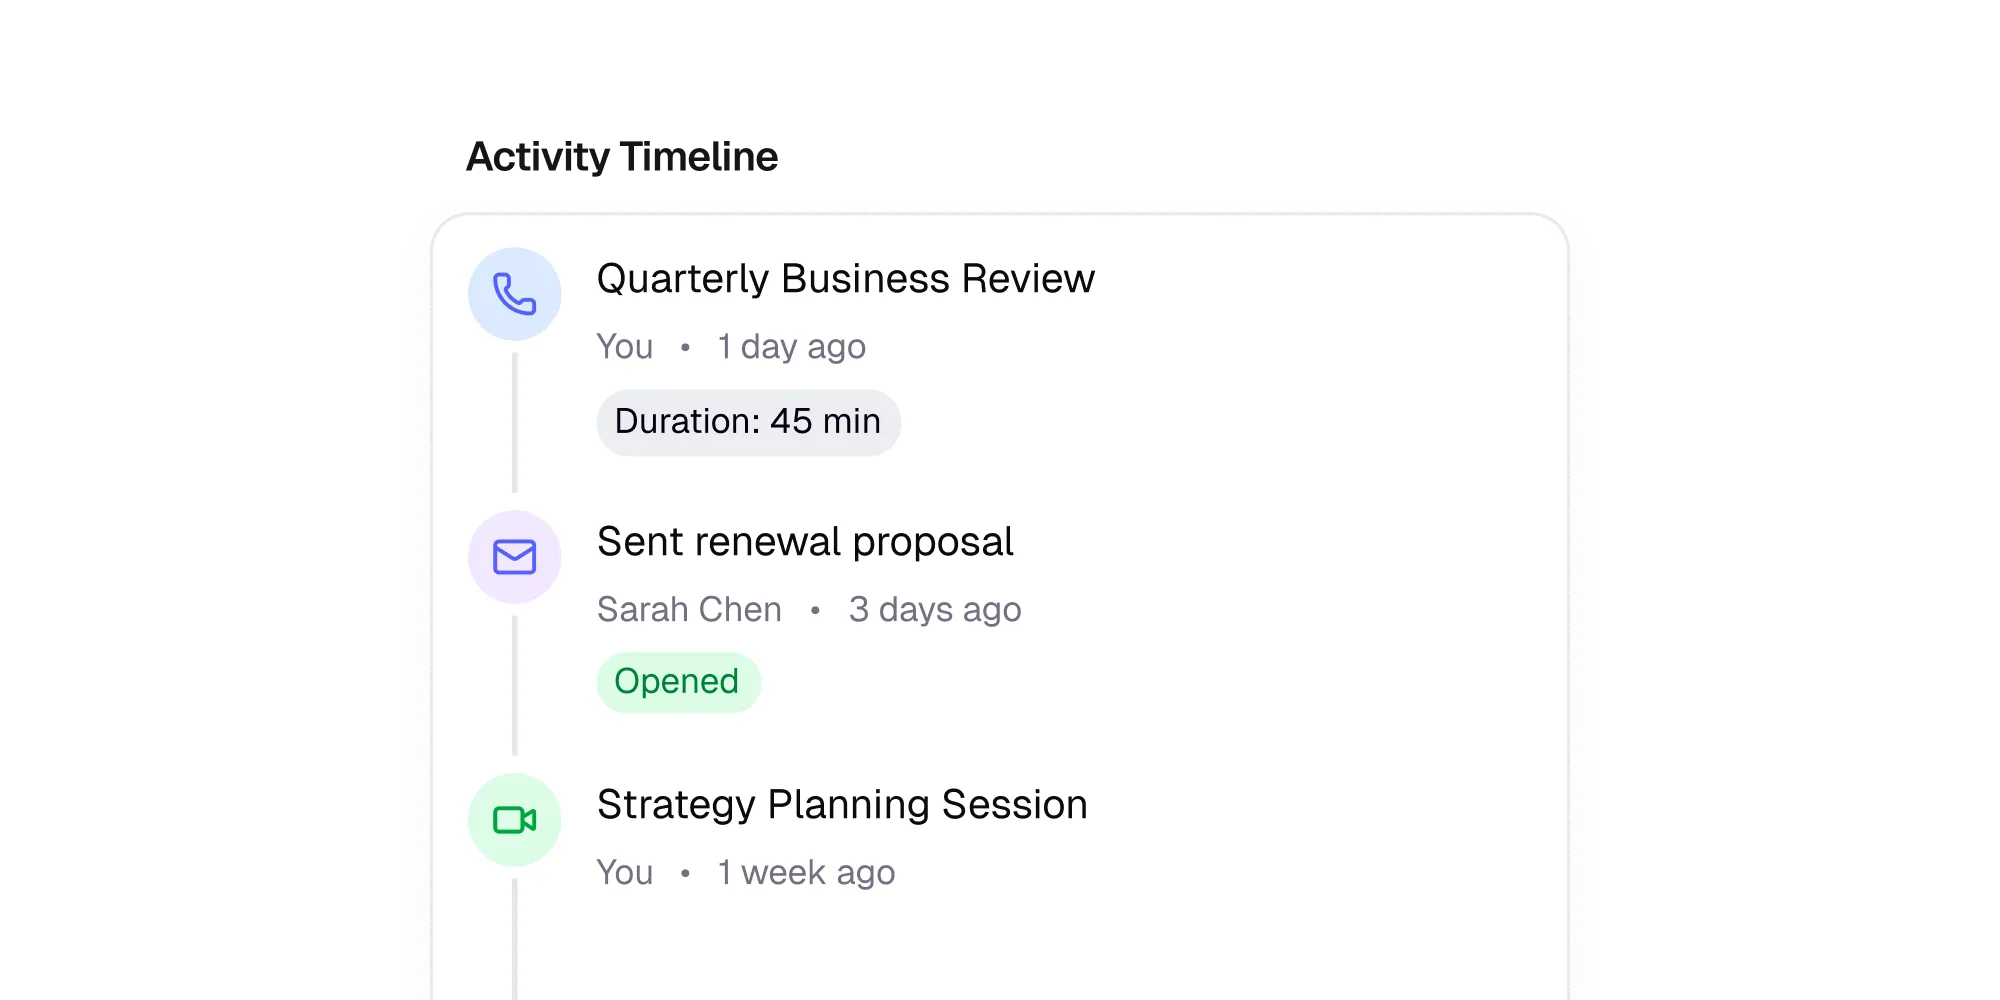Click the green Opened status pill
This screenshot has width=2000, height=1000.
point(679,681)
